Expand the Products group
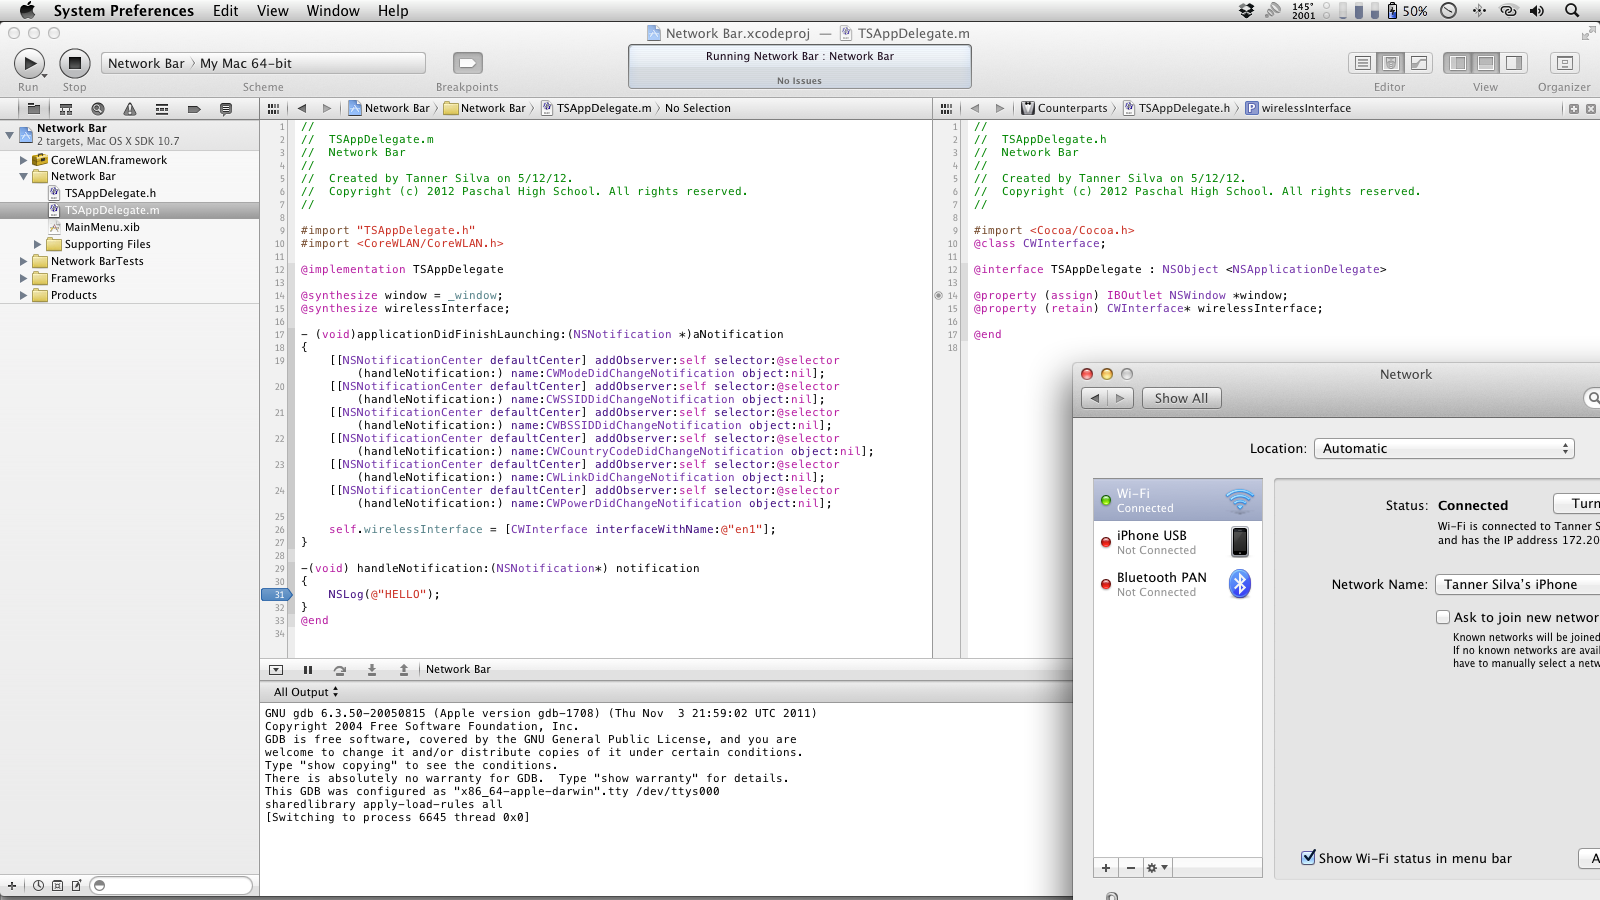Screen dimensions: 1600x900 pos(23,295)
